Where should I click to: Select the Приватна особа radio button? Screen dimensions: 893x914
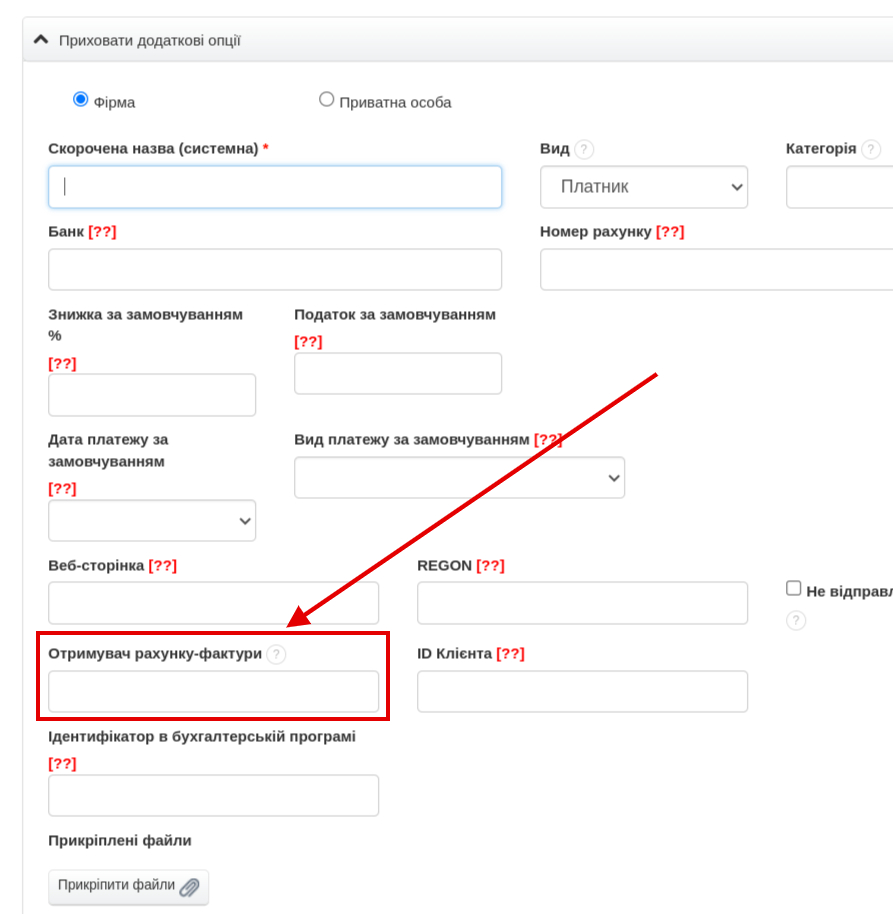pyautogui.click(x=326, y=100)
